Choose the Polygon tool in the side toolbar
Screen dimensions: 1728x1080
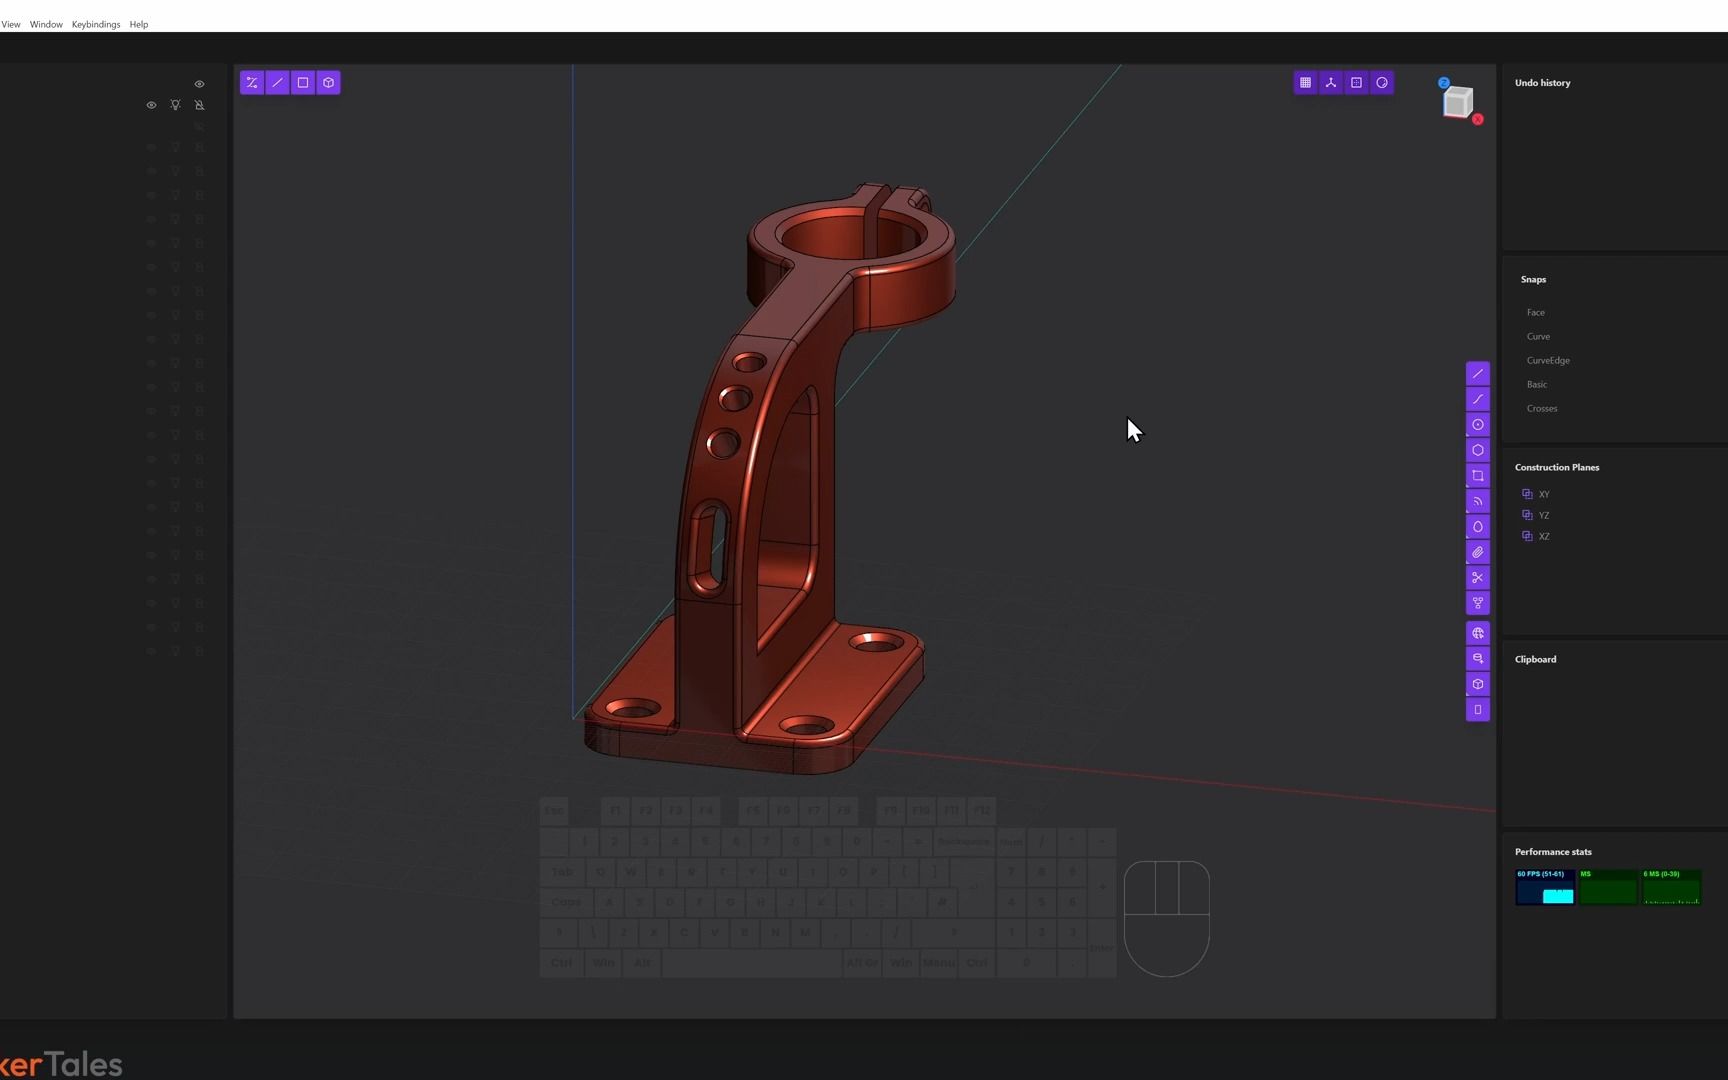pos(1477,450)
